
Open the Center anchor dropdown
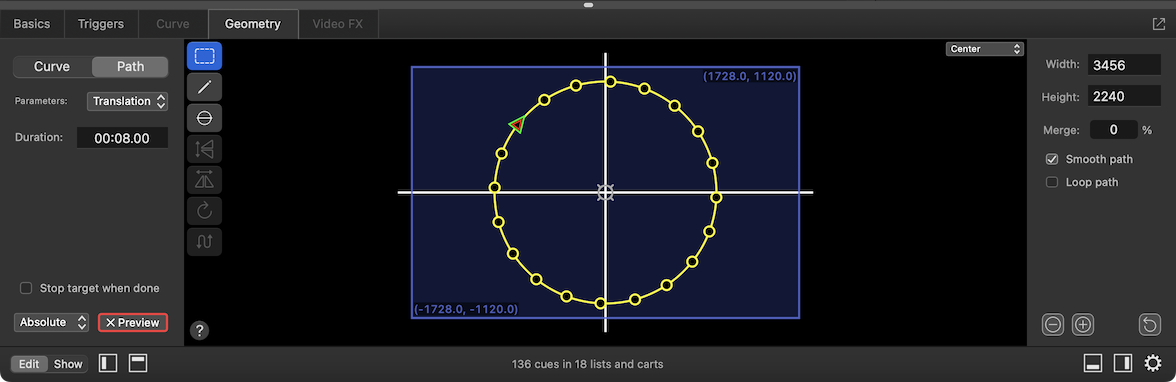(x=985, y=49)
